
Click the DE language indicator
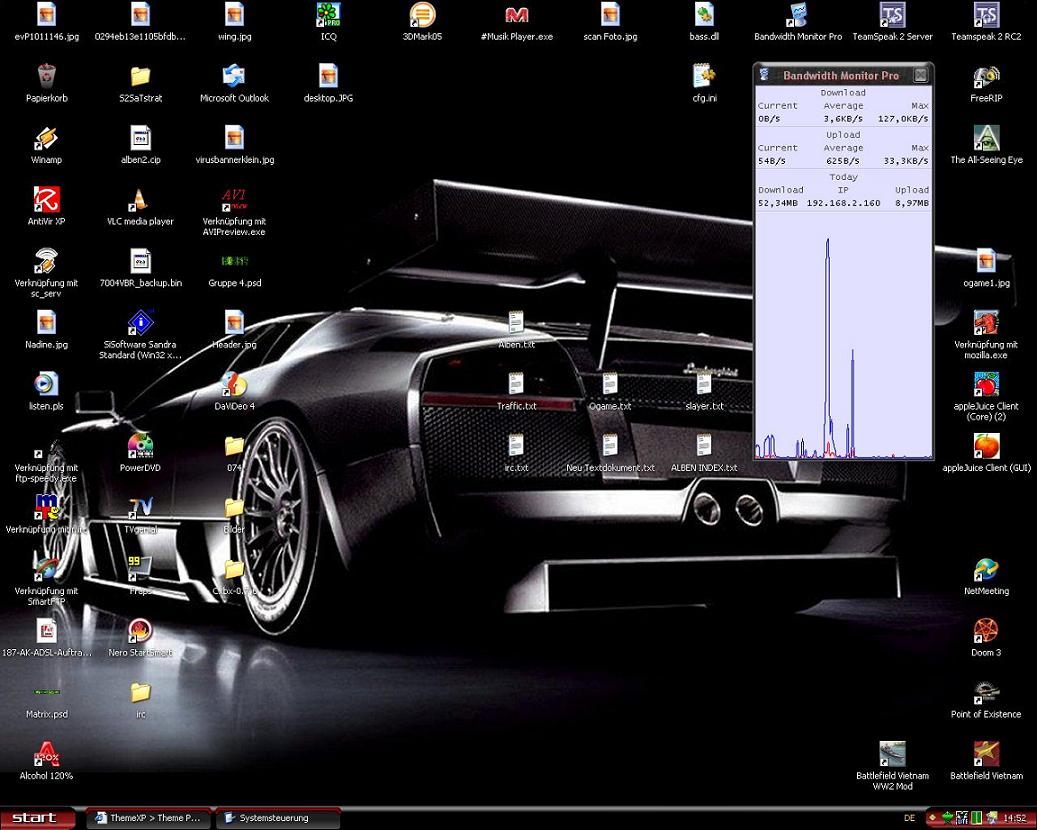pyautogui.click(x=909, y=818)
